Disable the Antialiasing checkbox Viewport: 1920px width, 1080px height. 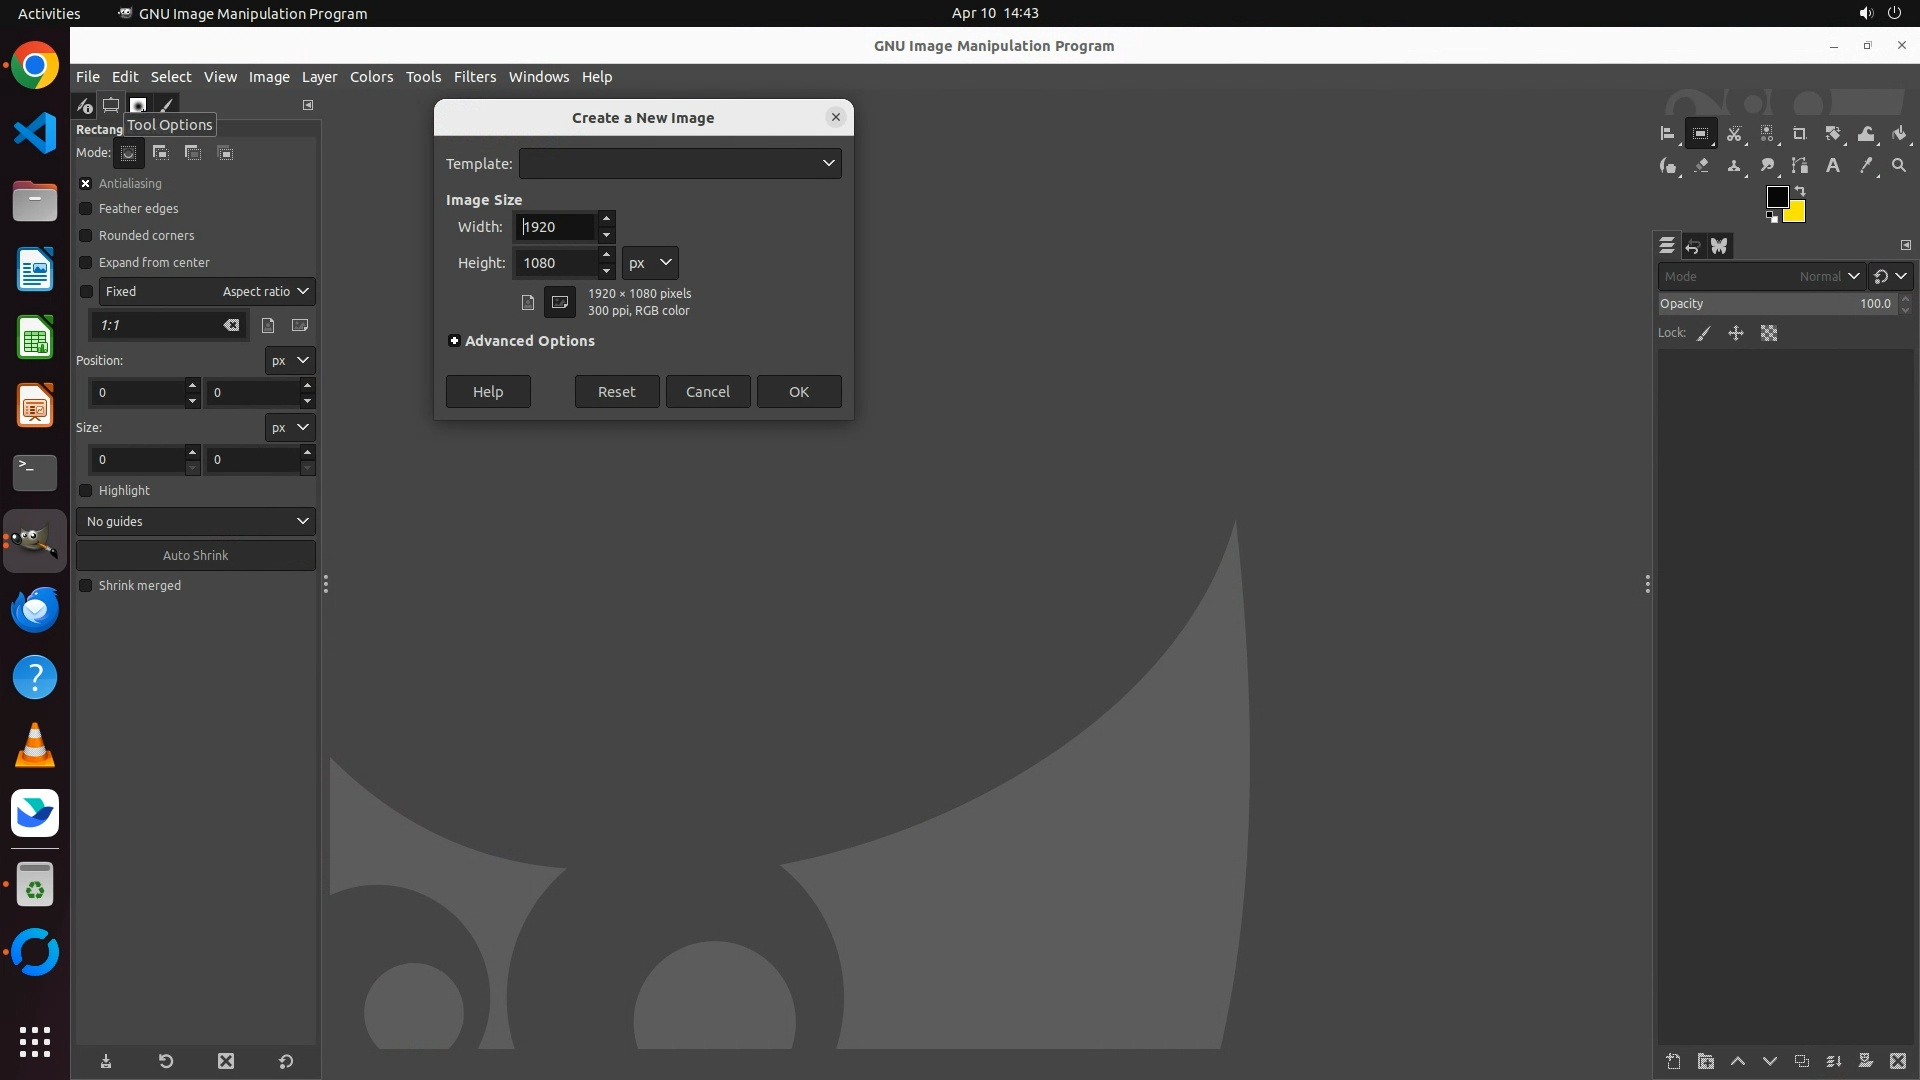pyautogui.click(x=86, y=184)
